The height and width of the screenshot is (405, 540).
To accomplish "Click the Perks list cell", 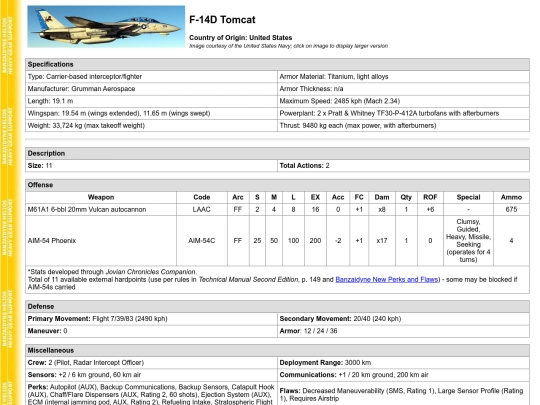I will 151,394.
